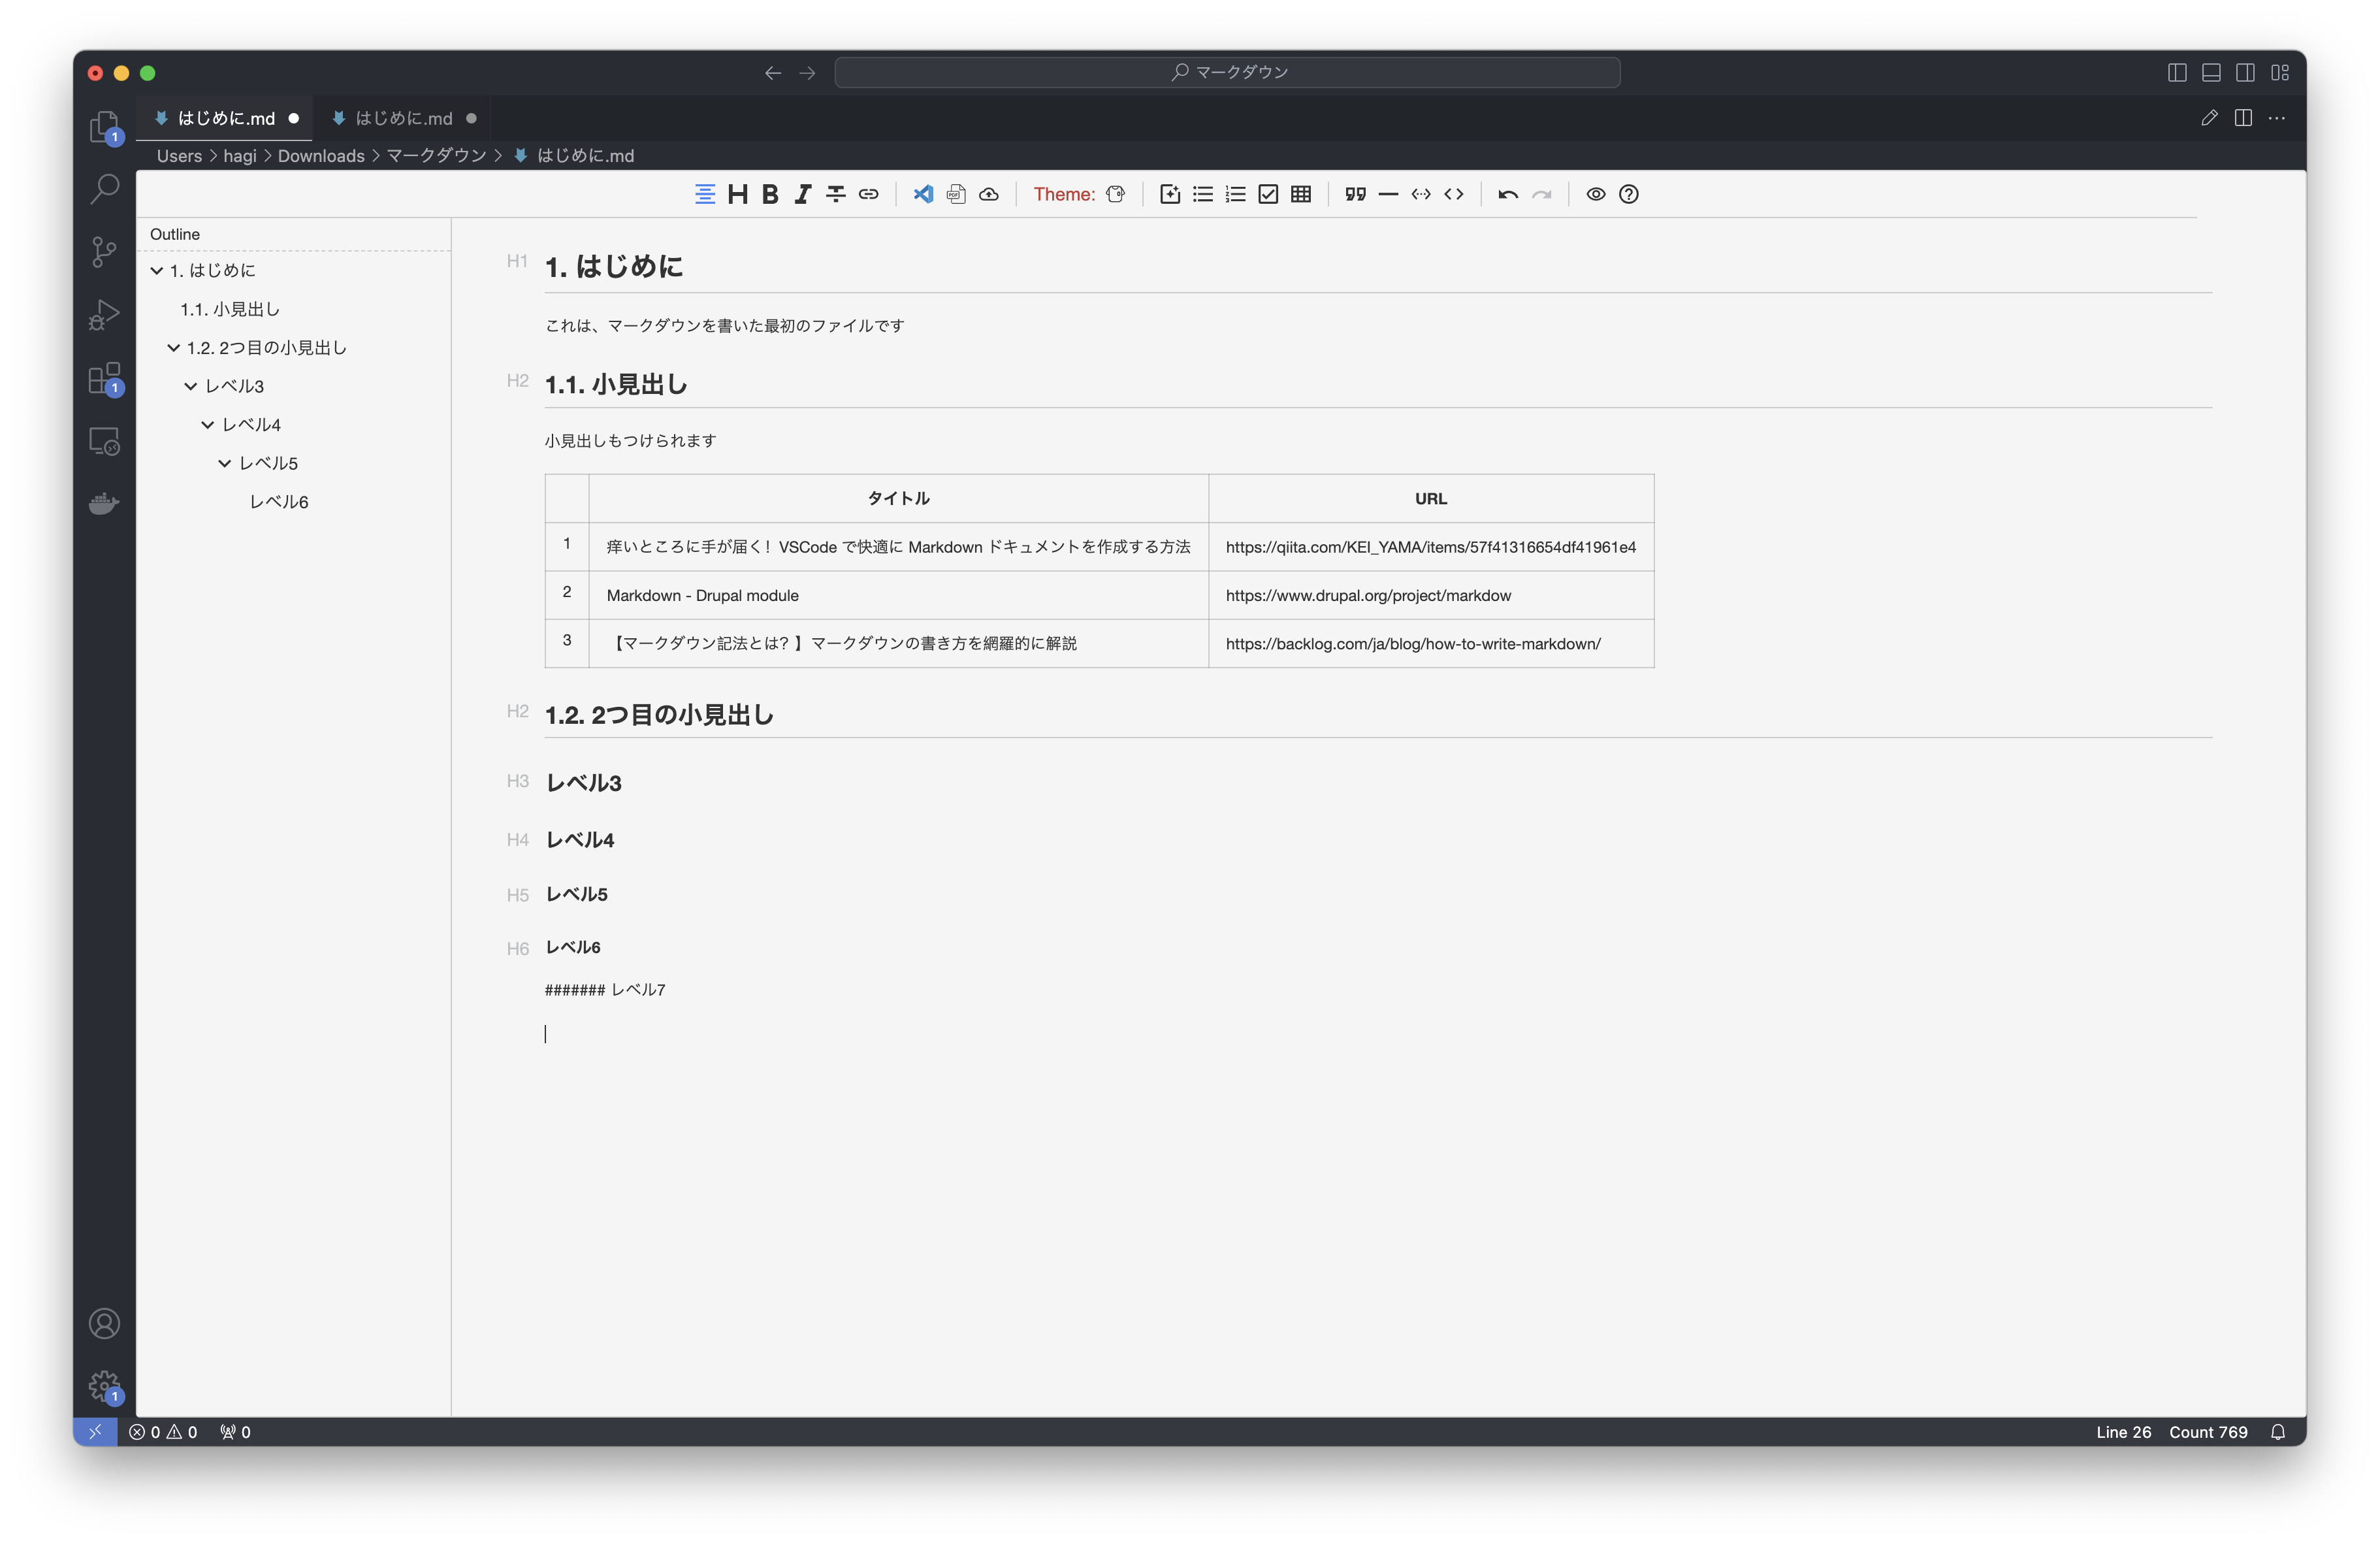Click the pencil edit icon in title area
Screen dimensions: 2380x1543
[x=2209, y=118]
